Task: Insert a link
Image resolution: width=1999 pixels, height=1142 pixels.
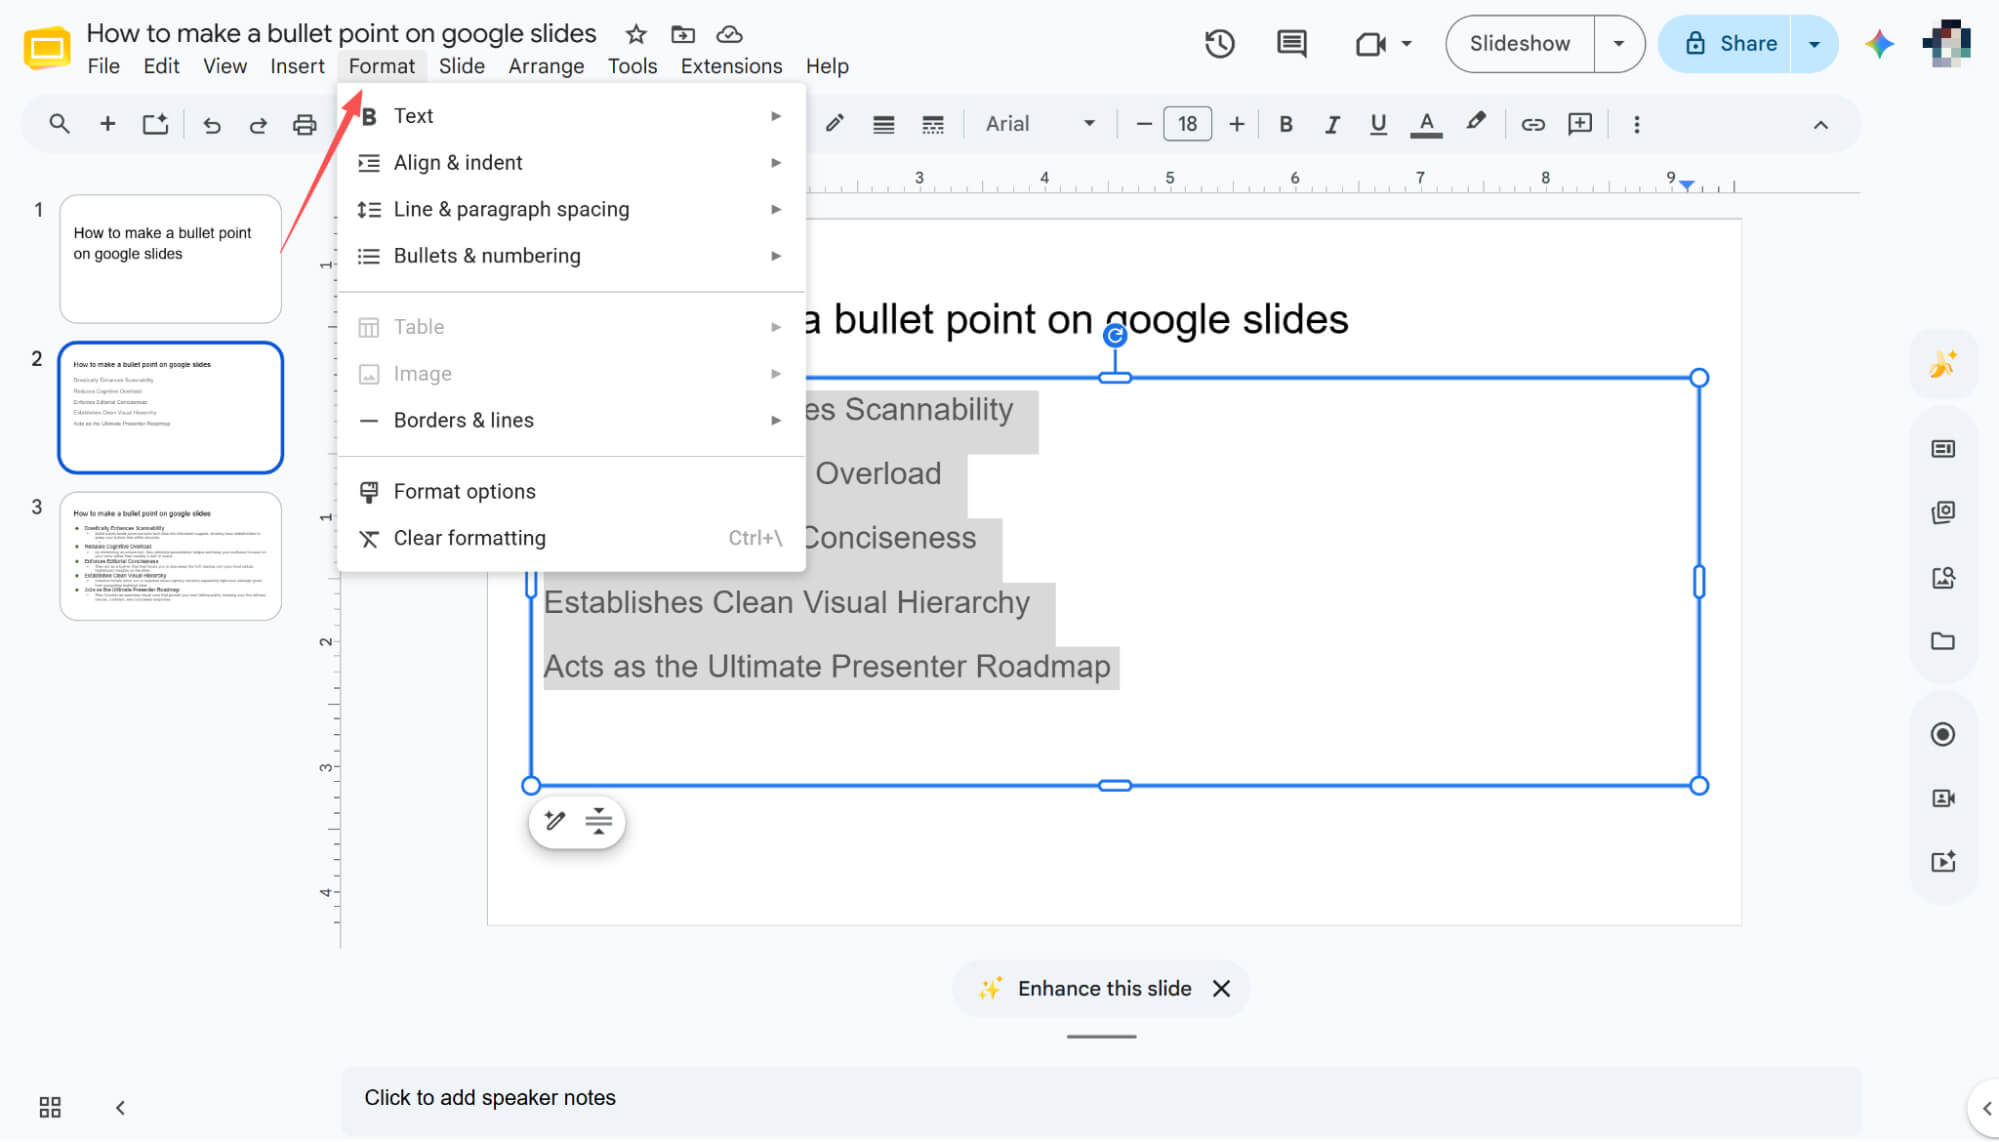Action: pyautogui.click(x=1532, y=124)
